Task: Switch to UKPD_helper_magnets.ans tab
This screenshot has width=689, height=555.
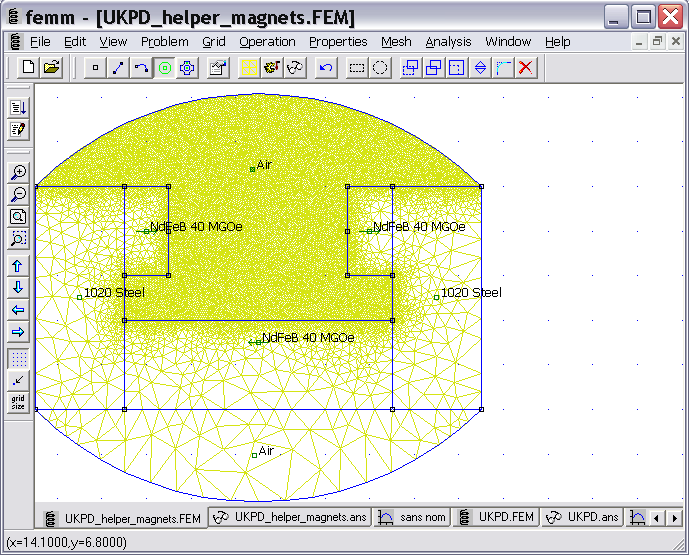Action: [290, 517]
